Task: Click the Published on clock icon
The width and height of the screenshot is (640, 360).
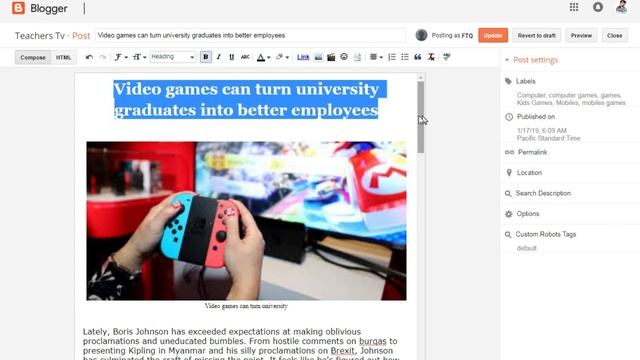Action: coord(509,117)
